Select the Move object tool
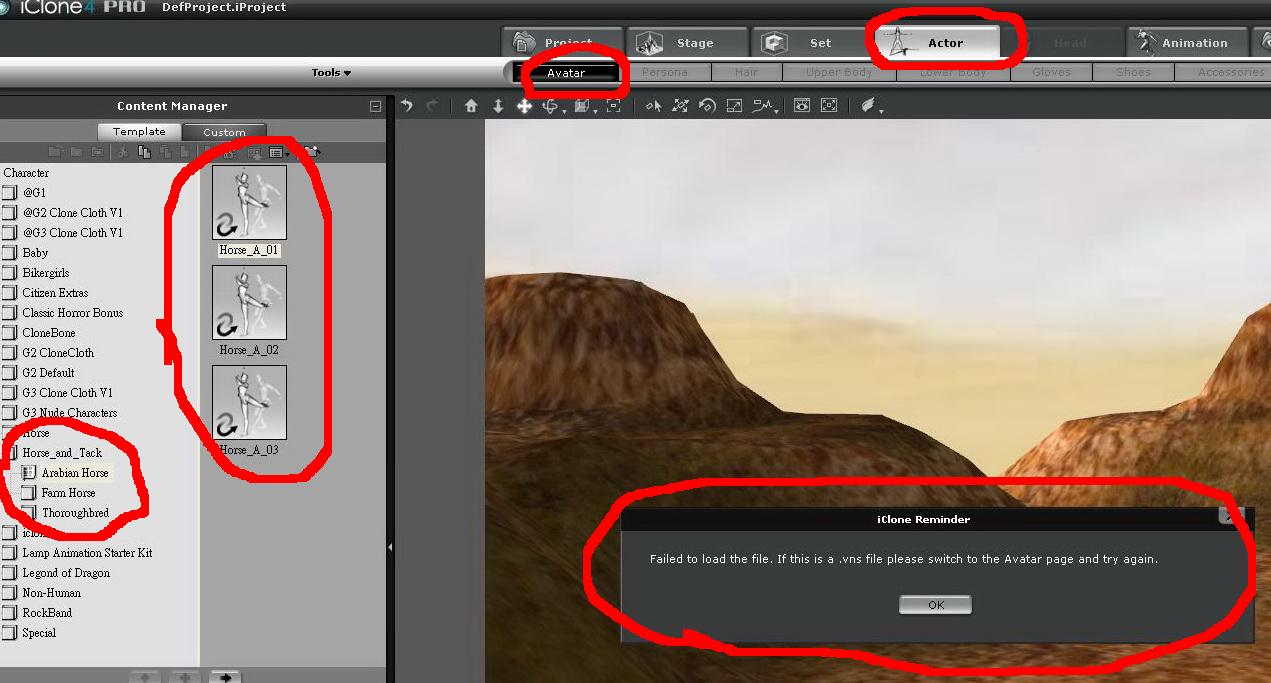 [524, 106]
